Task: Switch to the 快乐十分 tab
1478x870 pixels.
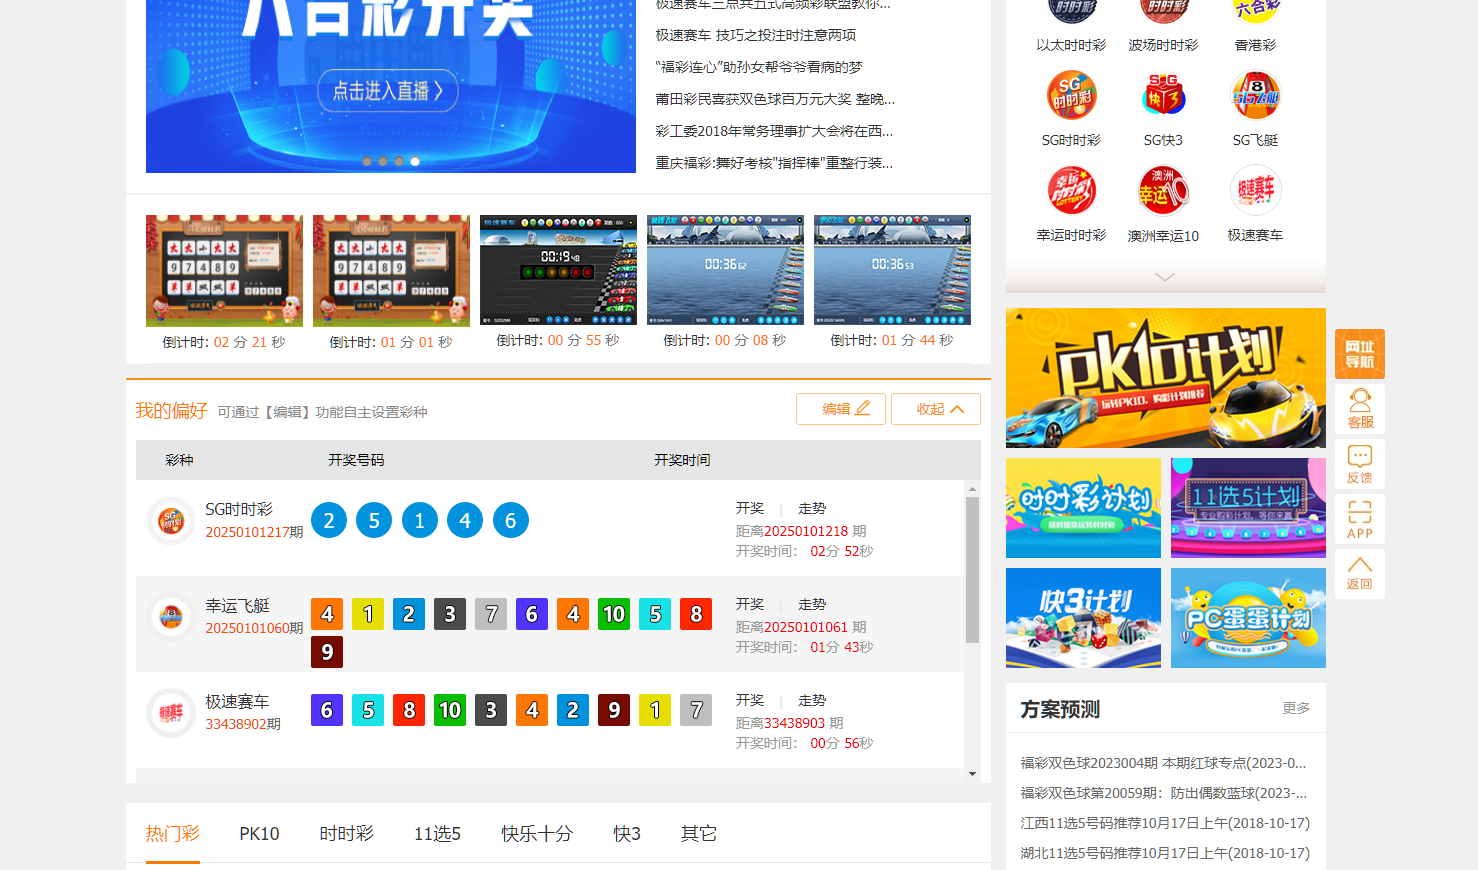Action: [x=537, y=833]
